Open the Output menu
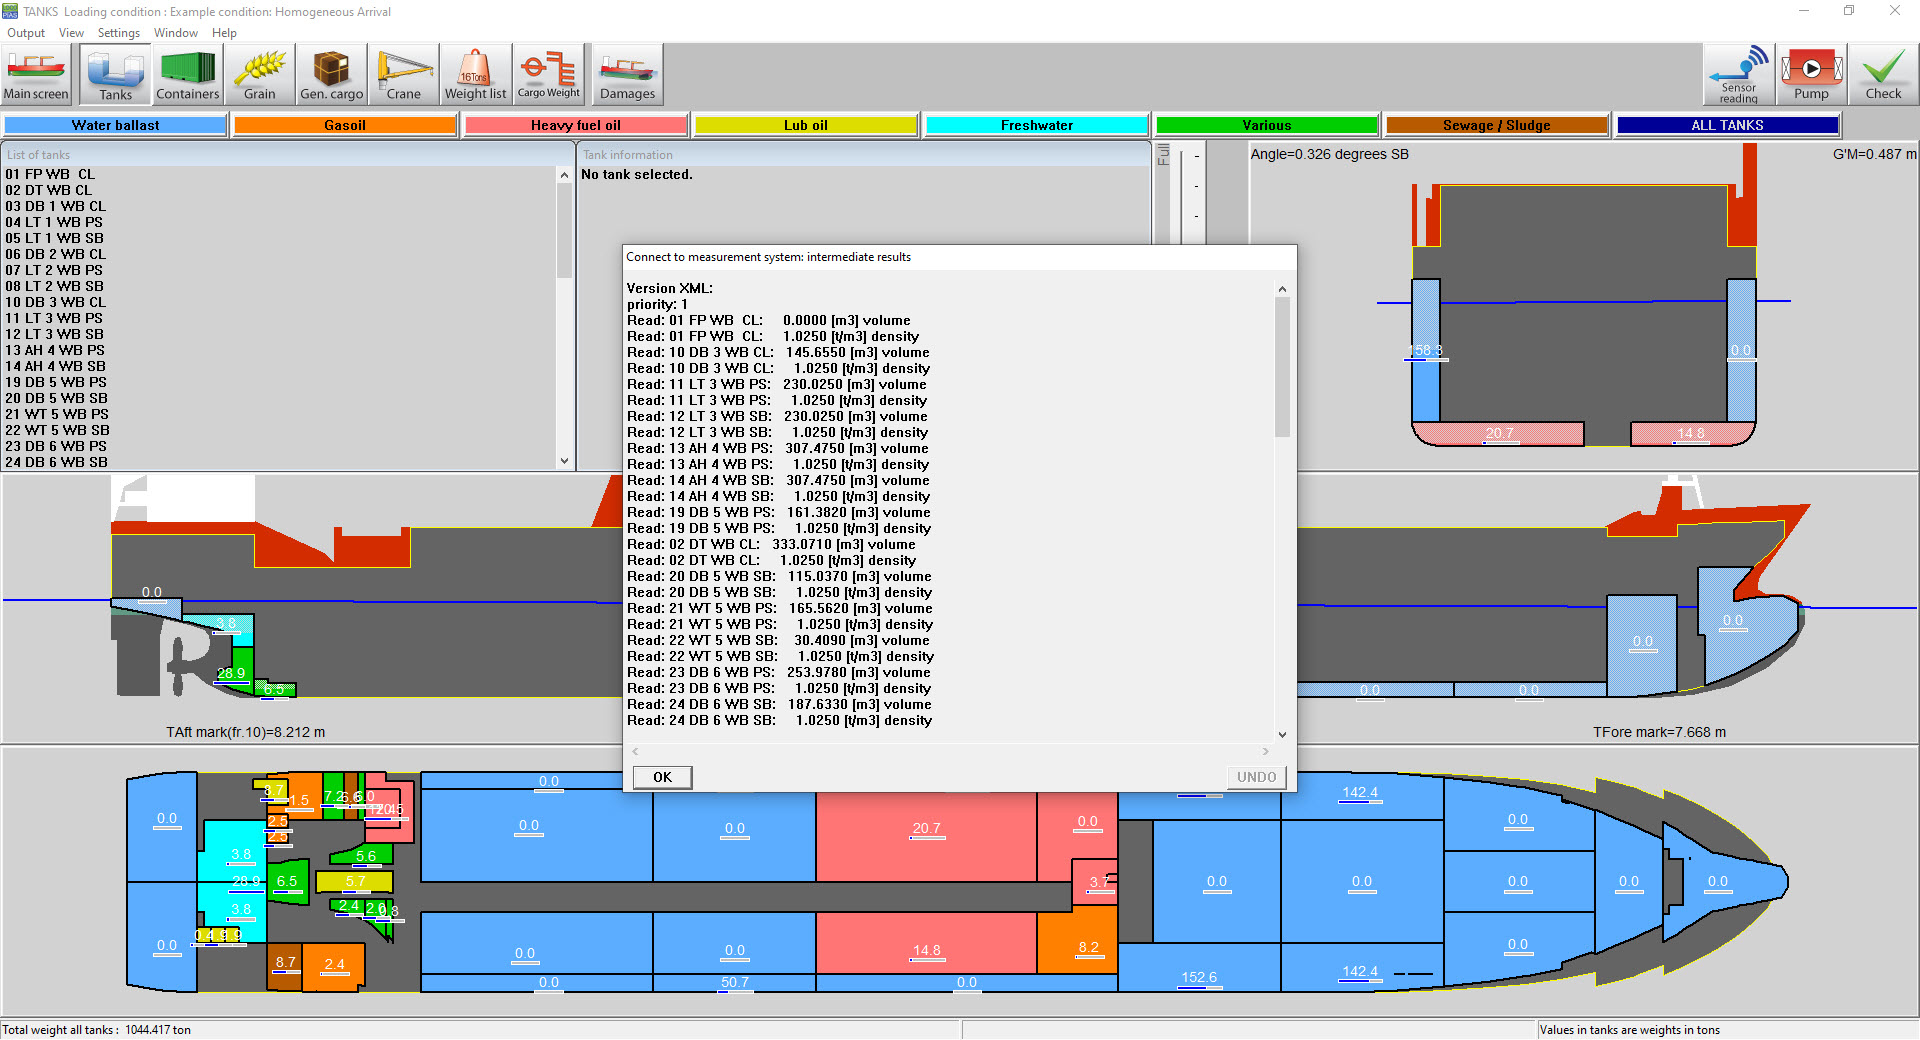This screenshot has width=1920, height=1040. coord(26,33)
